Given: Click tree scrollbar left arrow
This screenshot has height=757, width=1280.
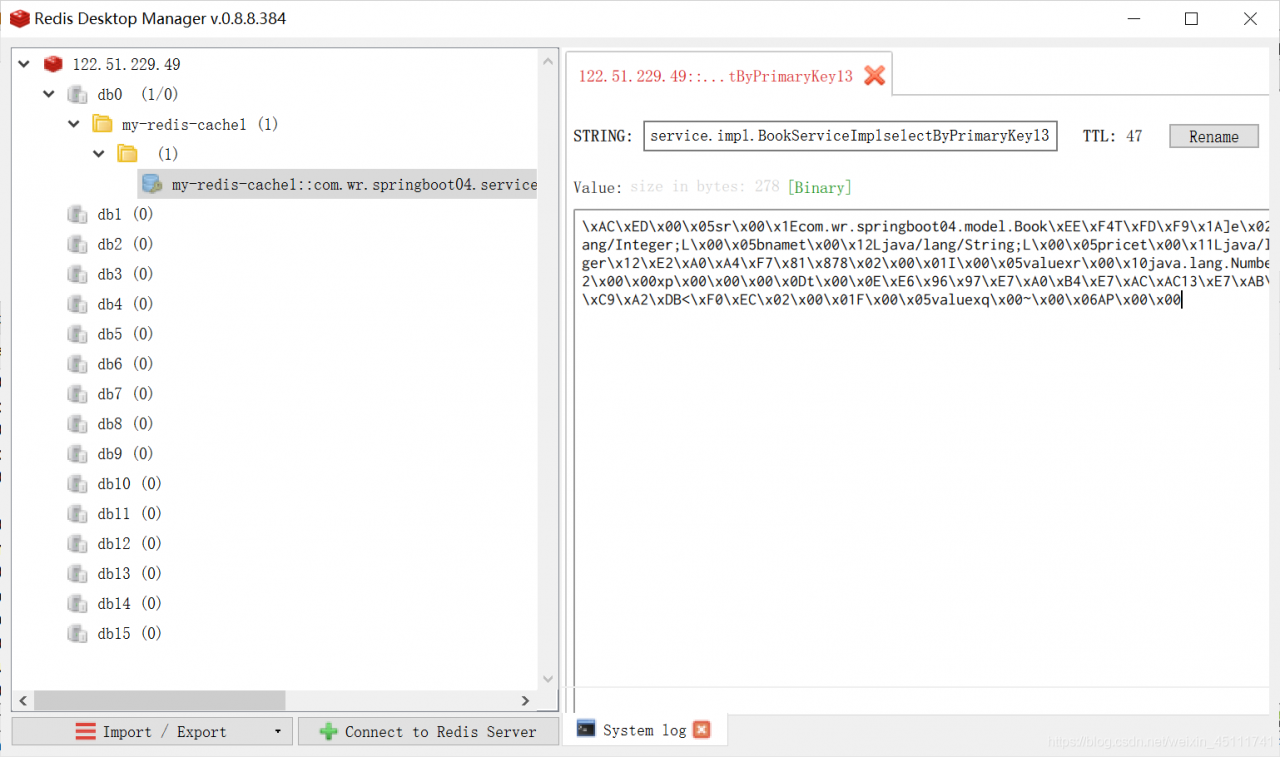Looking at the screenshot, I should 22,701.
